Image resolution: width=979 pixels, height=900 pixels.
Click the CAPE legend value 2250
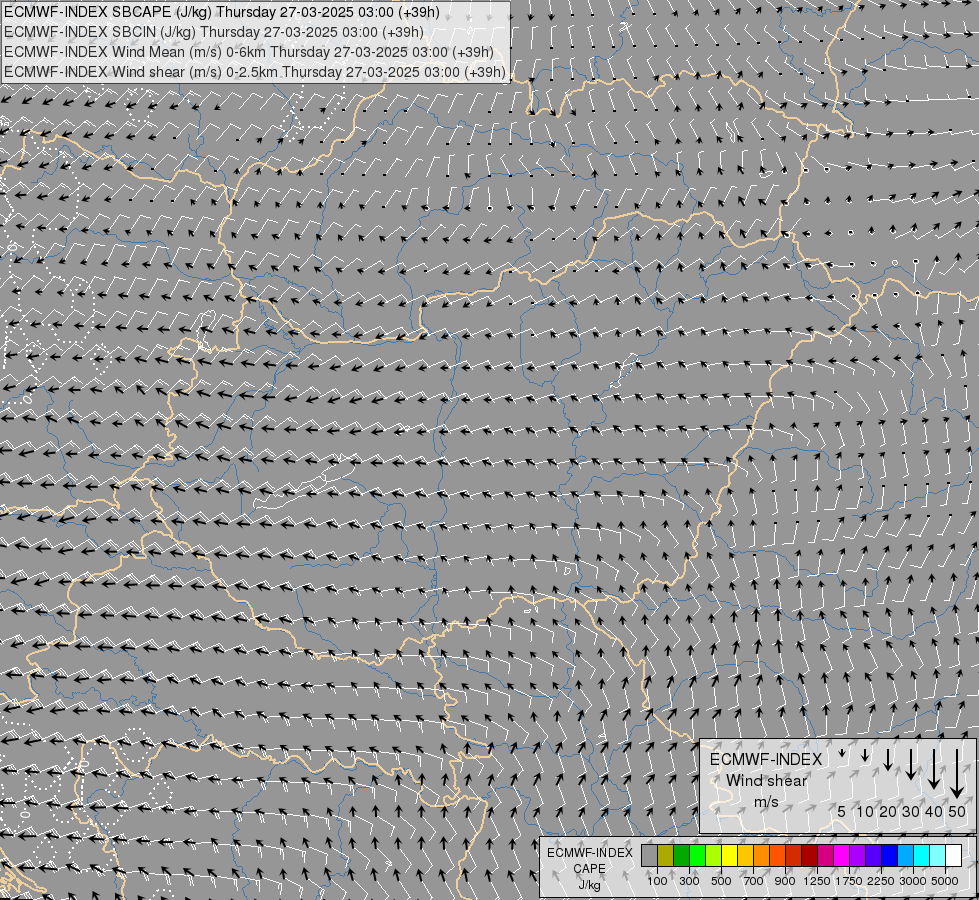tap(881, 881)
